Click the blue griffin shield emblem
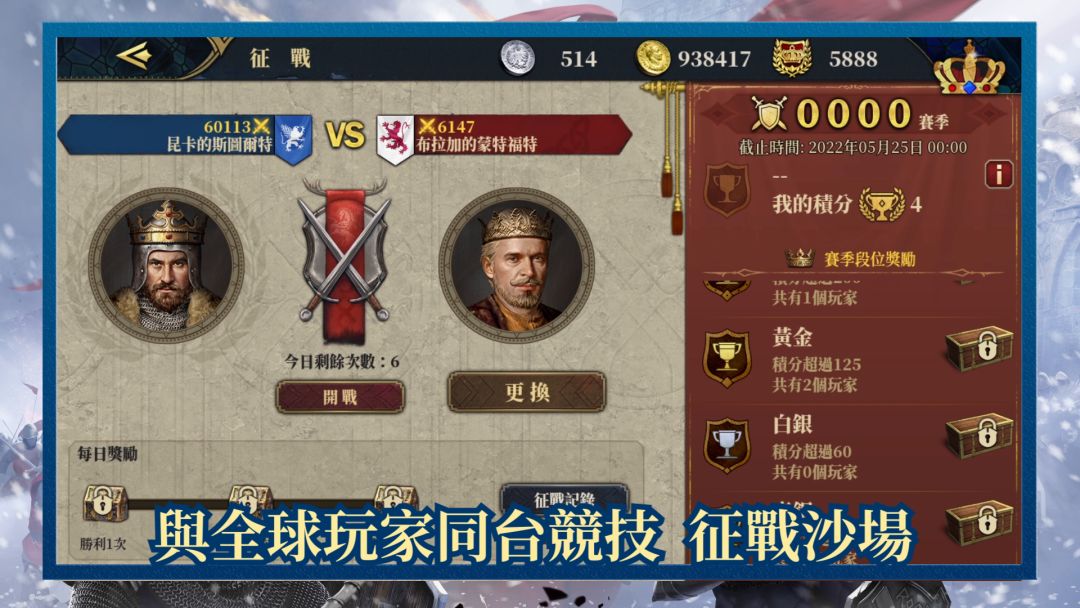 (x=293, y=139)
